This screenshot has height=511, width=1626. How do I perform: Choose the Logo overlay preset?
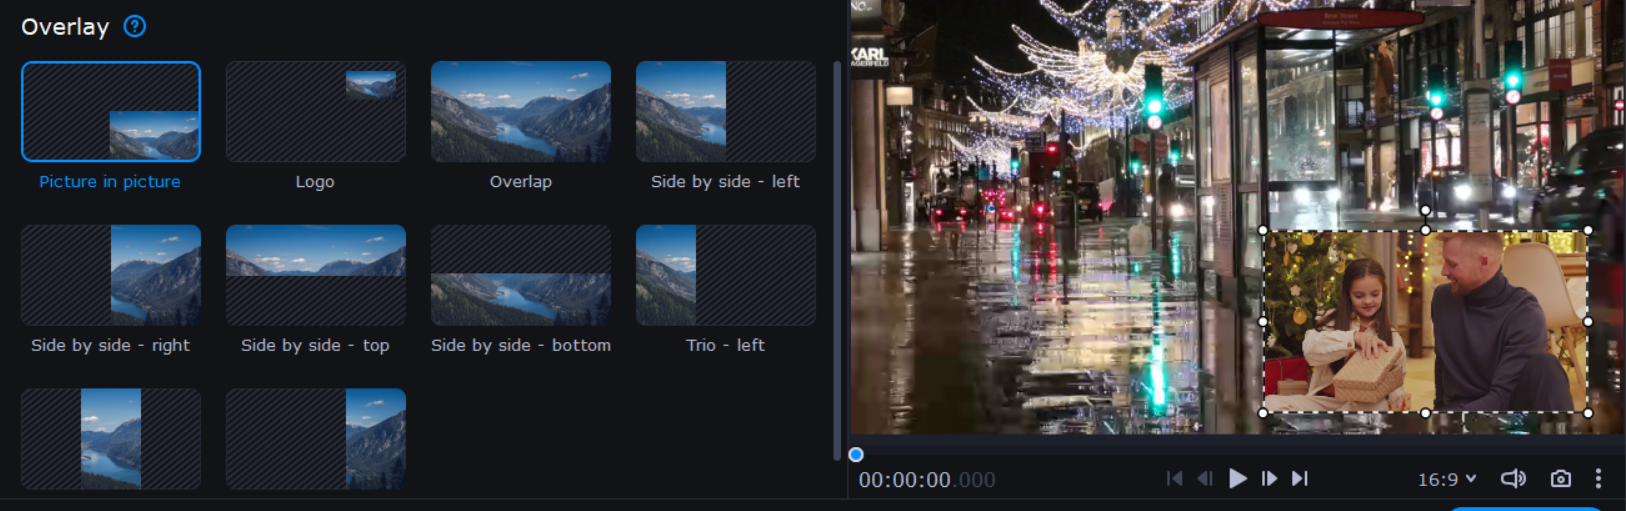pos(316,112)
